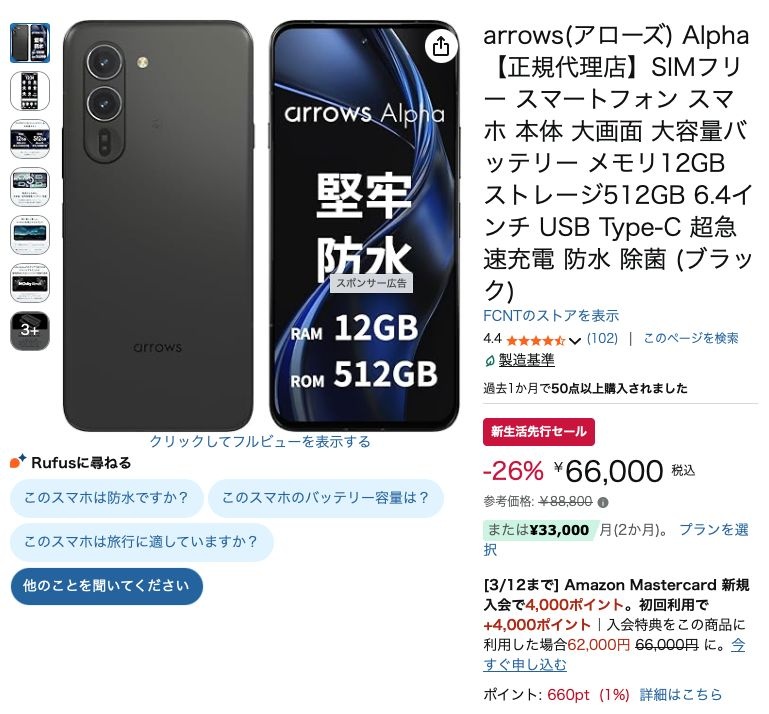Open the 製造基準 link

527,360
